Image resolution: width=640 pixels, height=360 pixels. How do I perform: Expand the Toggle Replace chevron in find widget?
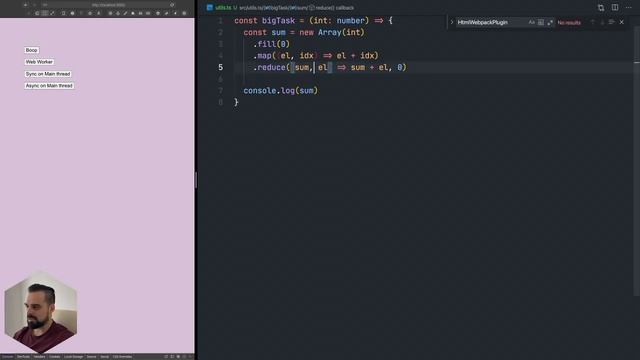pyautogui.click(x=452, y=22)
